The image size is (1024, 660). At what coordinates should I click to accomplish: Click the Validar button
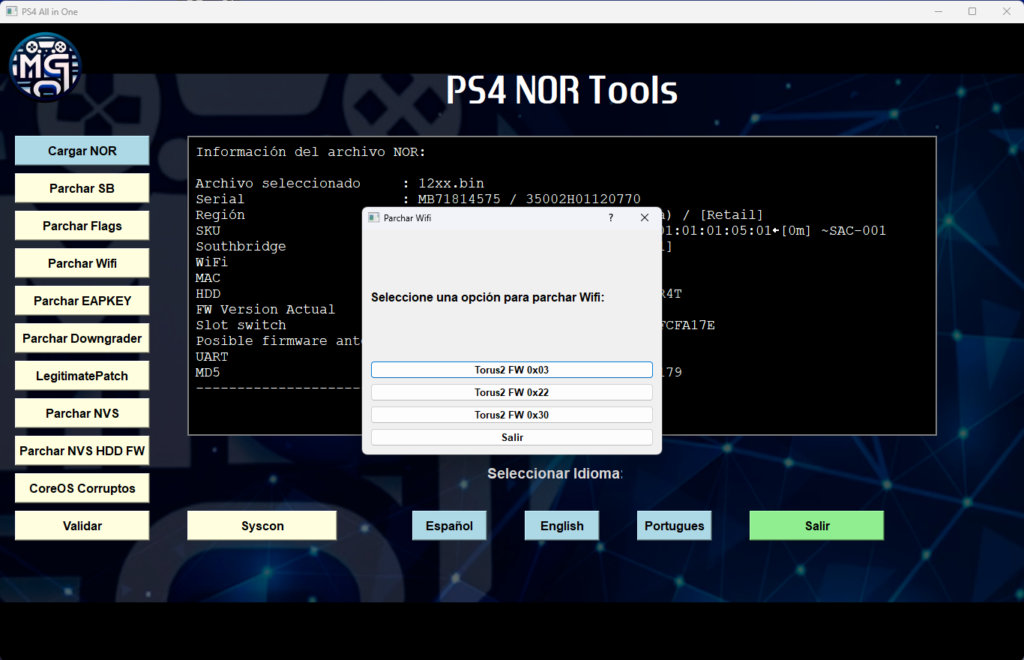point(82,526)
